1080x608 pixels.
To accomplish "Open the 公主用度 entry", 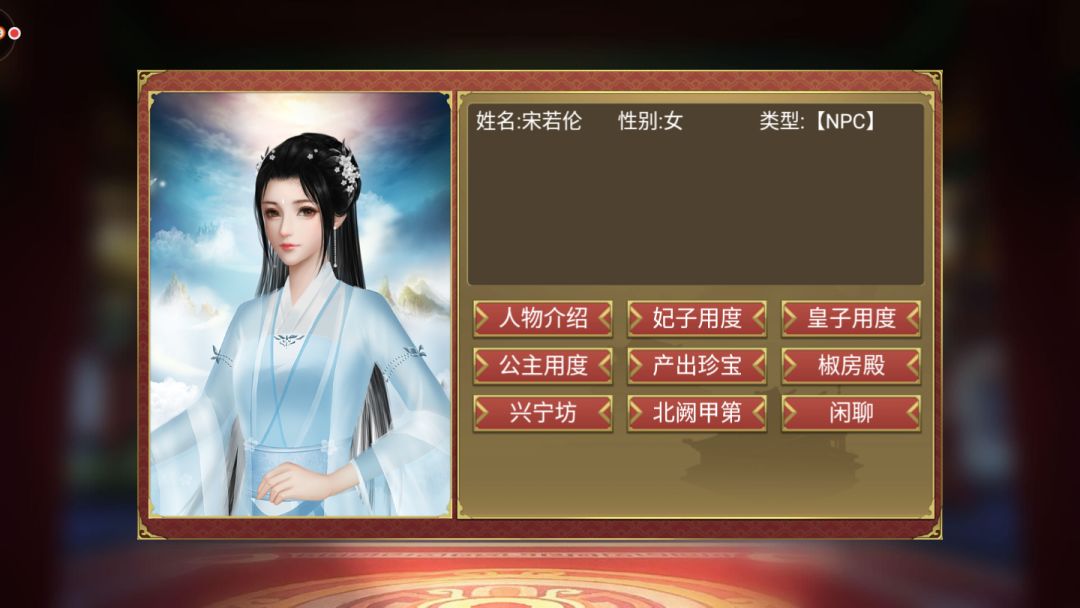I will pyautogui.click(x=543, y=366).
